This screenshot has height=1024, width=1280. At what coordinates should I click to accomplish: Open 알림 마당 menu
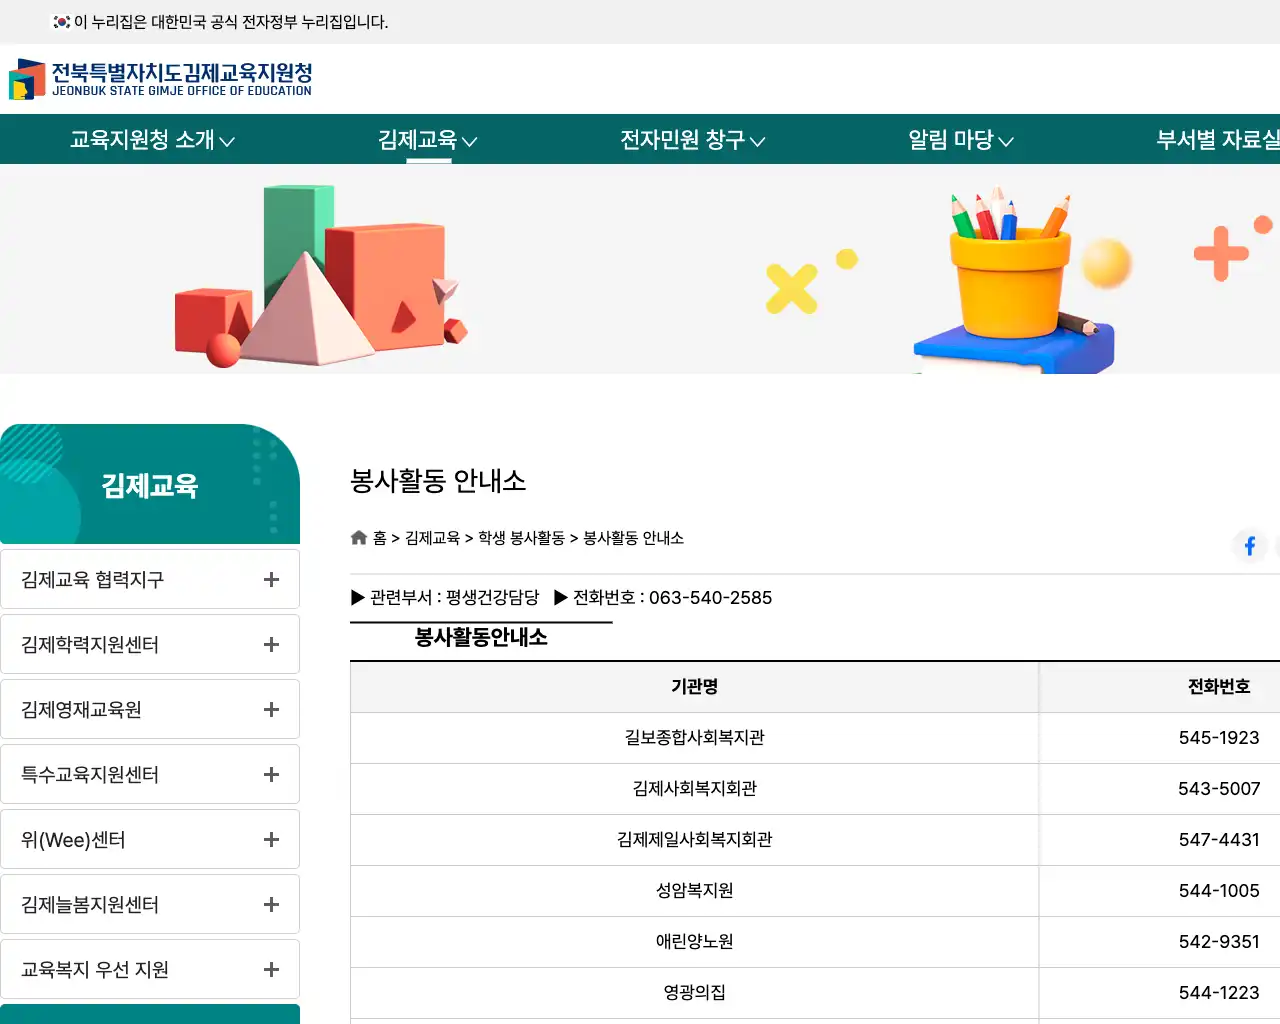point(961,139)
